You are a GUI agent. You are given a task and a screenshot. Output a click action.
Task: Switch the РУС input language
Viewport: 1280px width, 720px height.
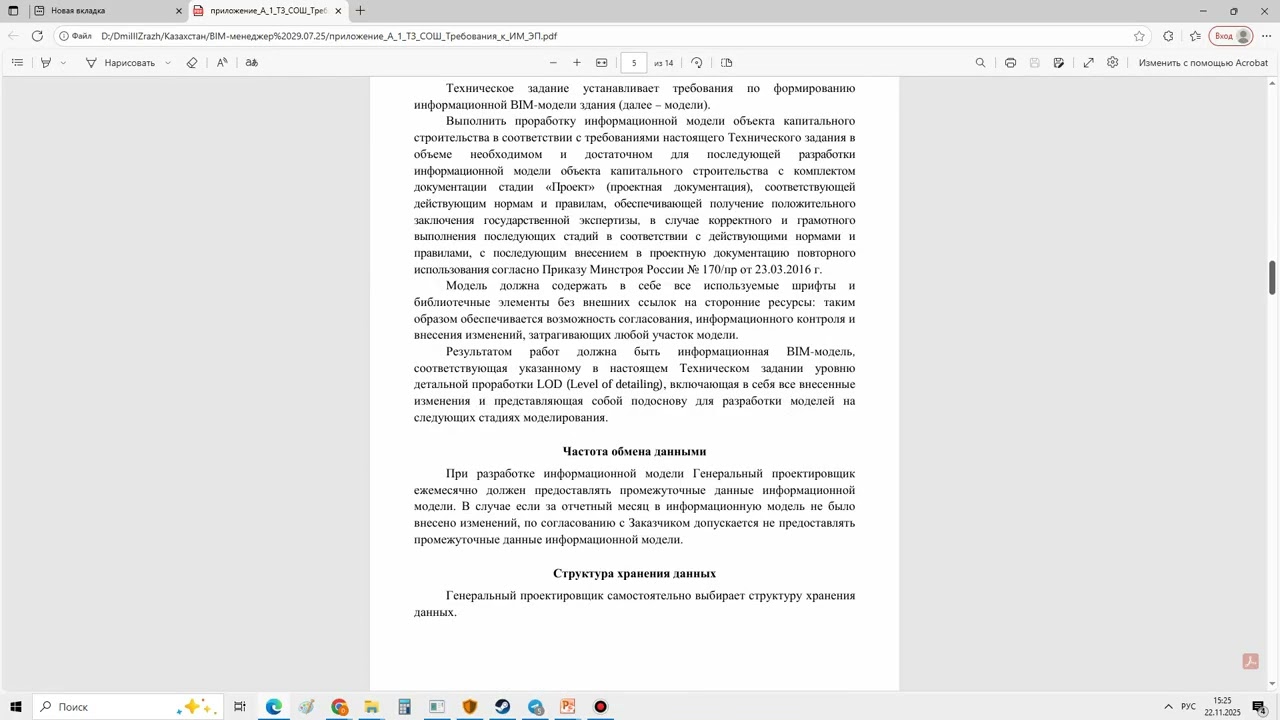coord(1188,707)
